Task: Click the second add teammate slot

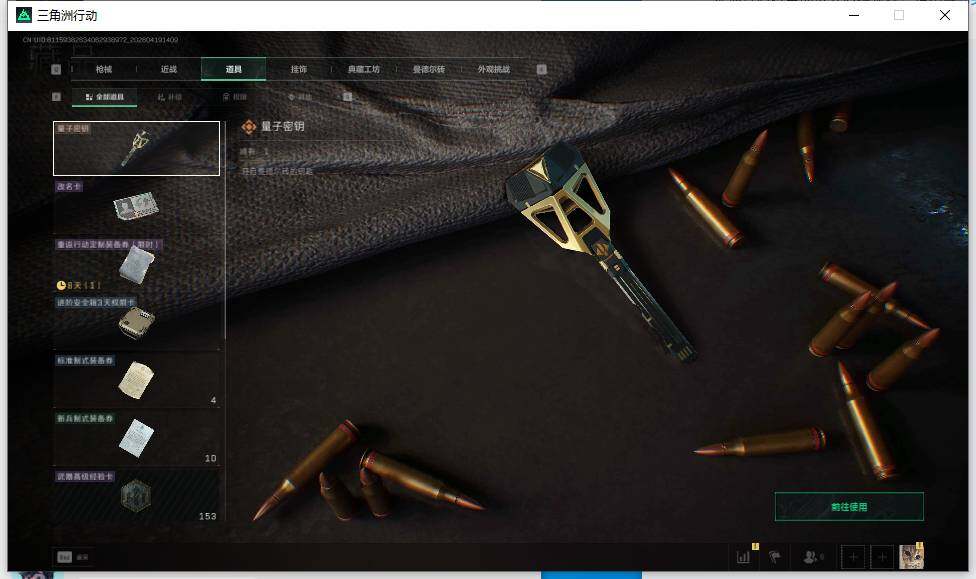Action: (x=882, y=557)
